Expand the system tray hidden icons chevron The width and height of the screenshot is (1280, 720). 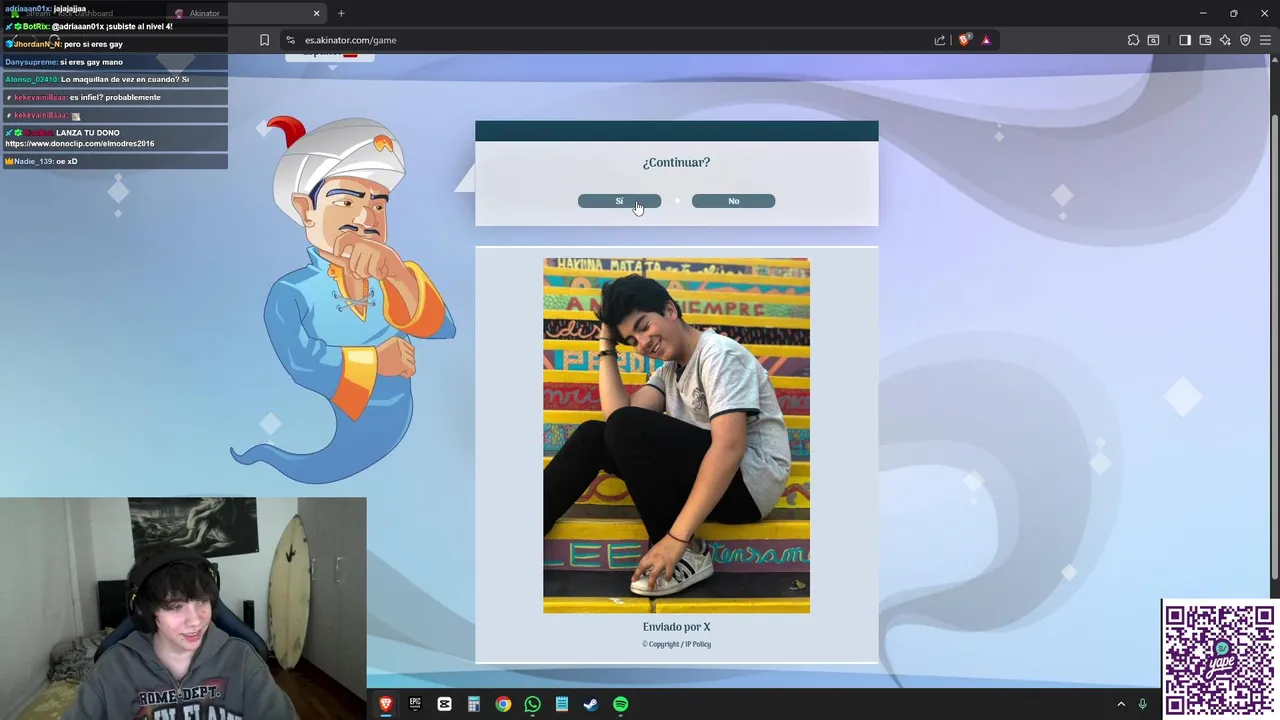tap(1121, 704)
